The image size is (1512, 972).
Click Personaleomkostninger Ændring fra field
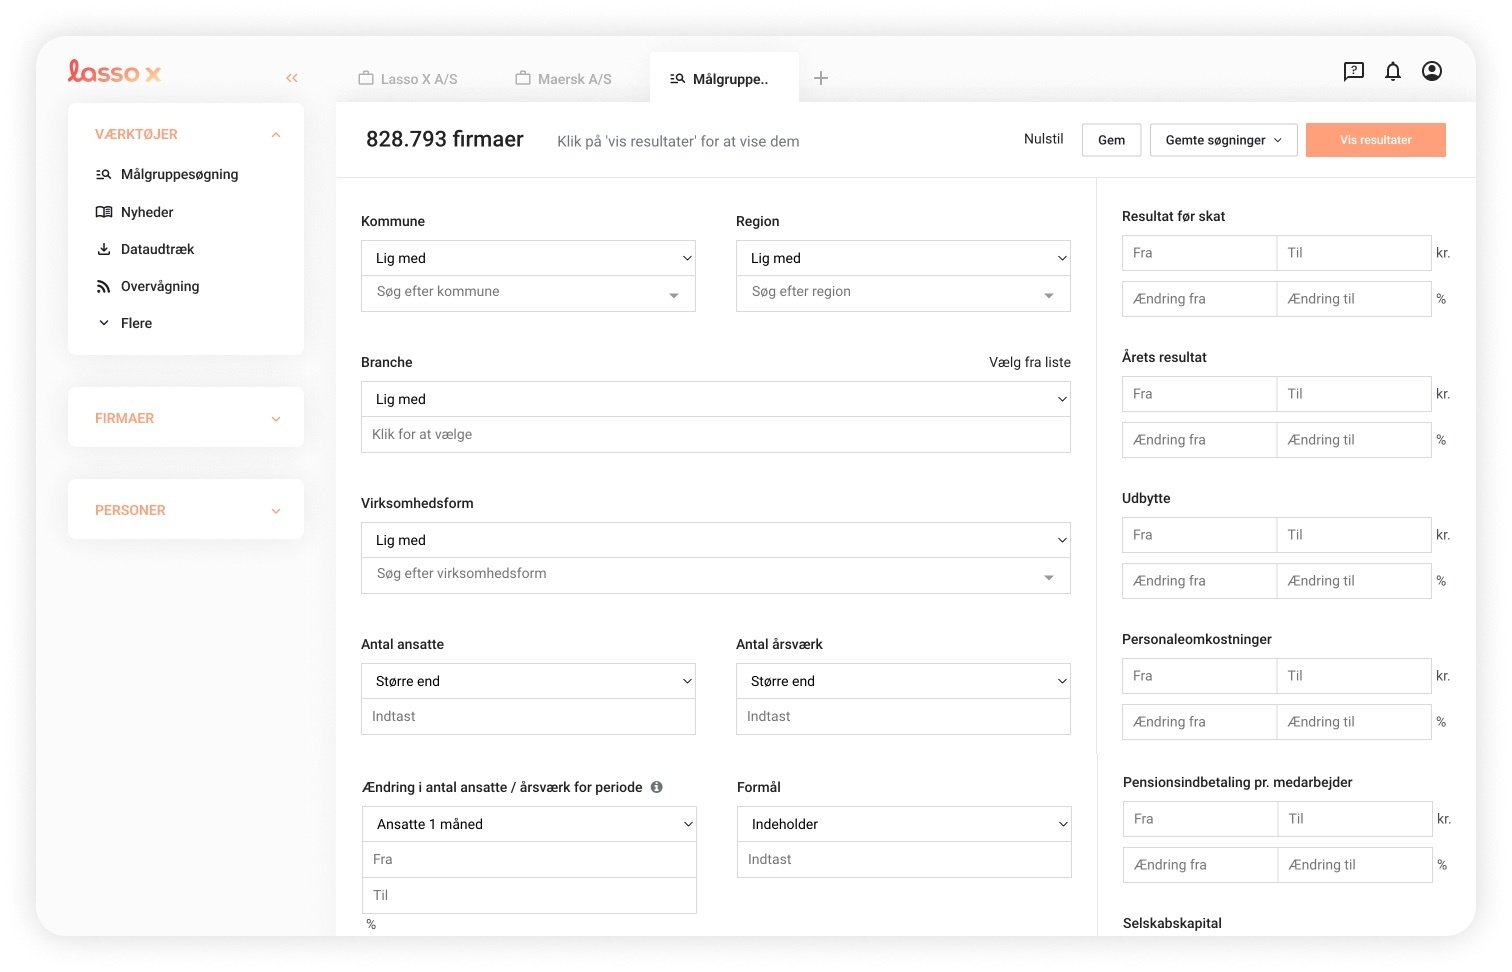coord(1199,722)
